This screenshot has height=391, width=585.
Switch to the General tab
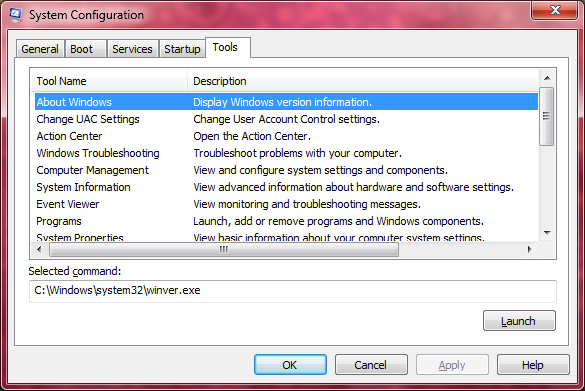click(x=40, y=49)
